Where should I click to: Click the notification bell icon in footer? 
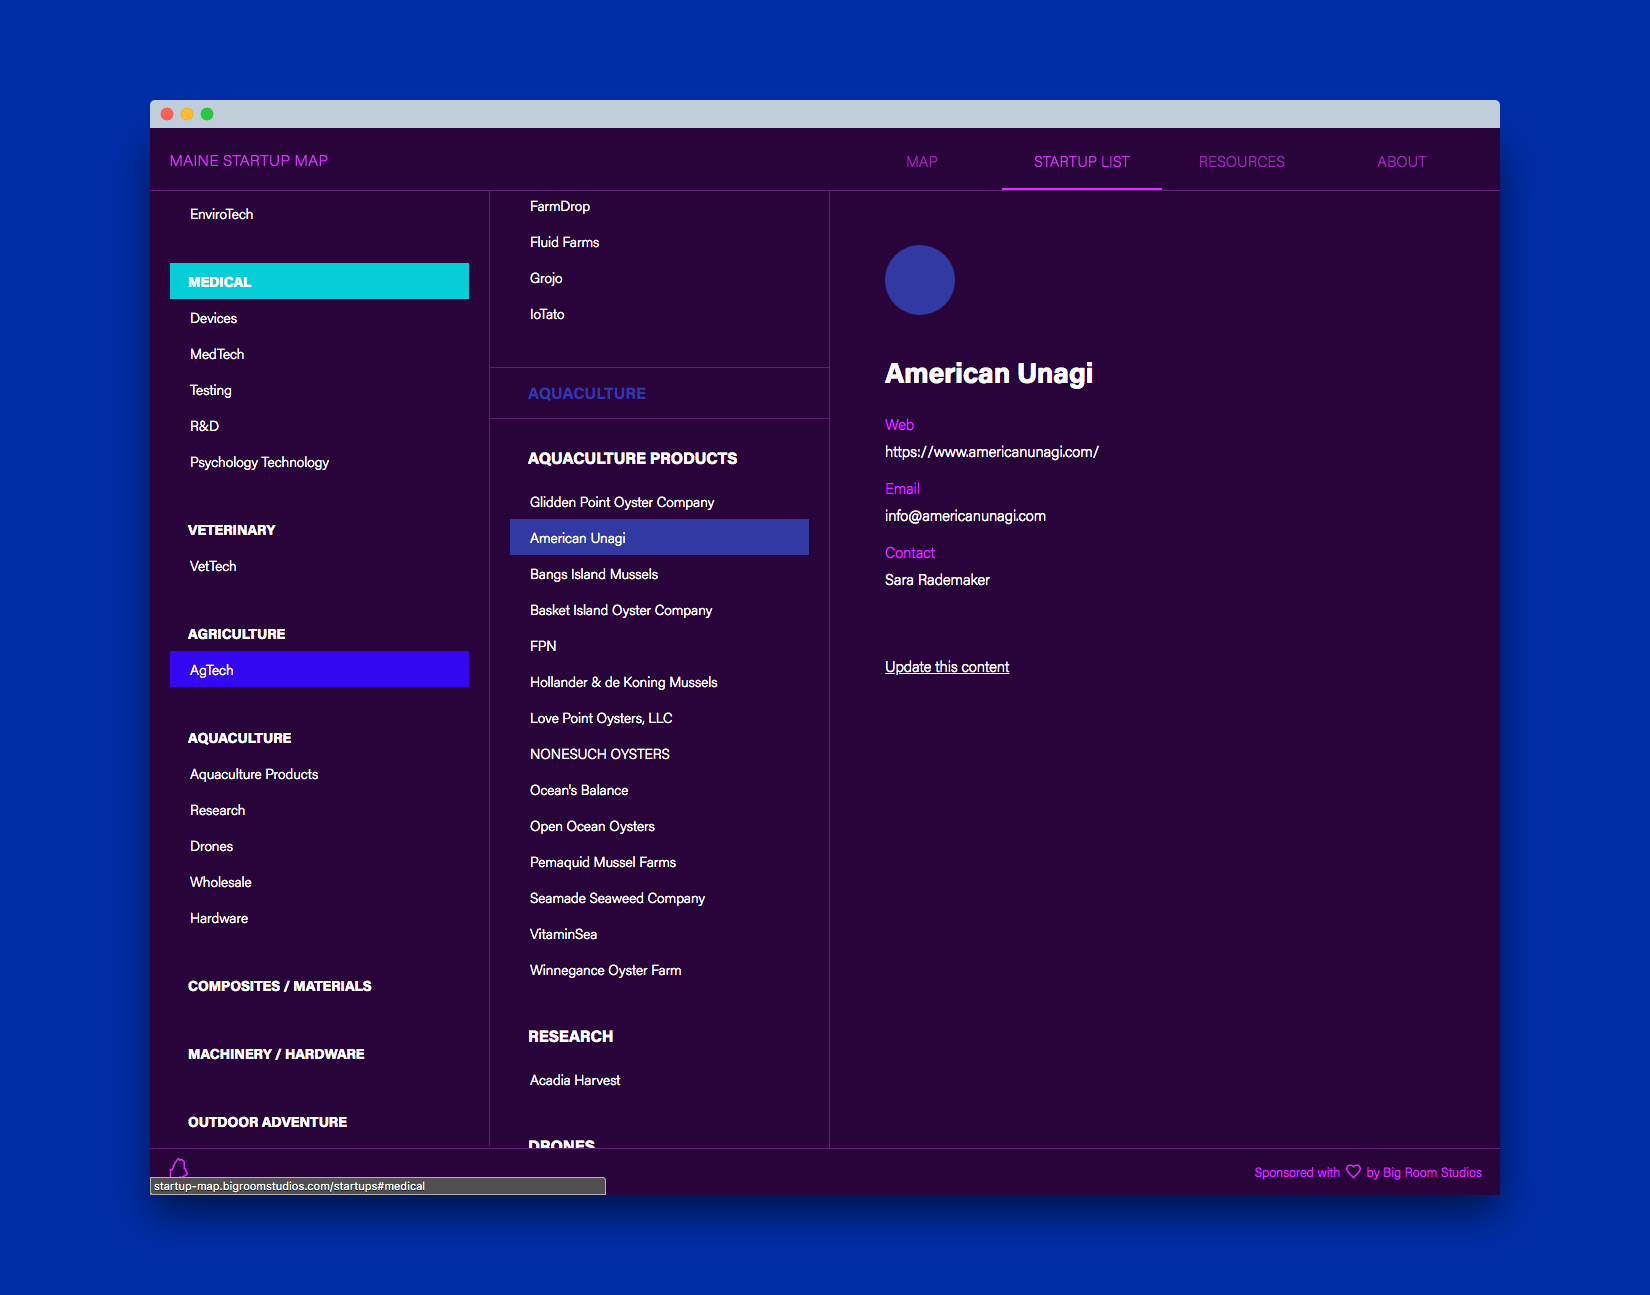pyautogui.click(x=179, y=1168)
